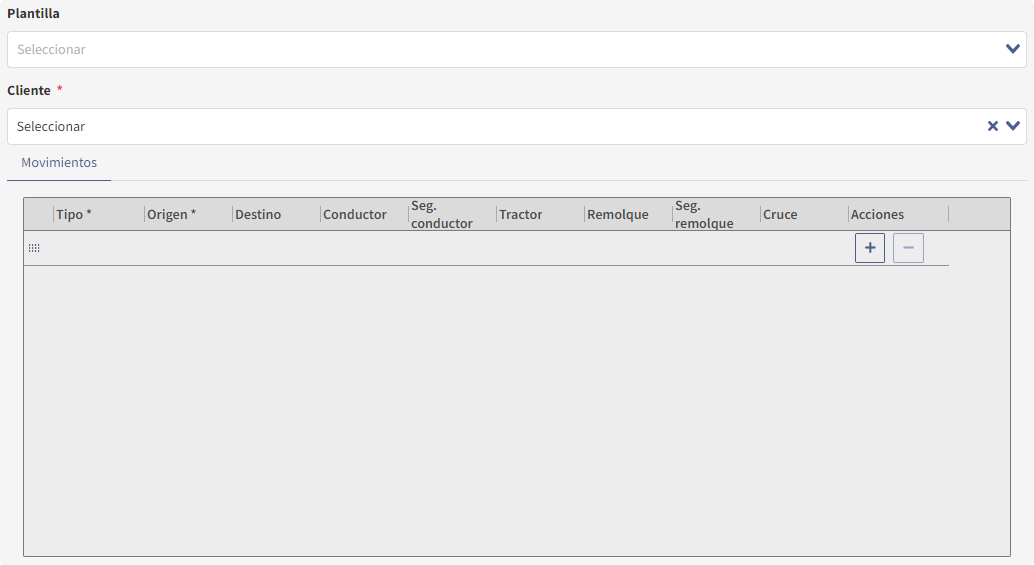Expand the Plantilla dropdown chevron

click(x=1013, y=49)
